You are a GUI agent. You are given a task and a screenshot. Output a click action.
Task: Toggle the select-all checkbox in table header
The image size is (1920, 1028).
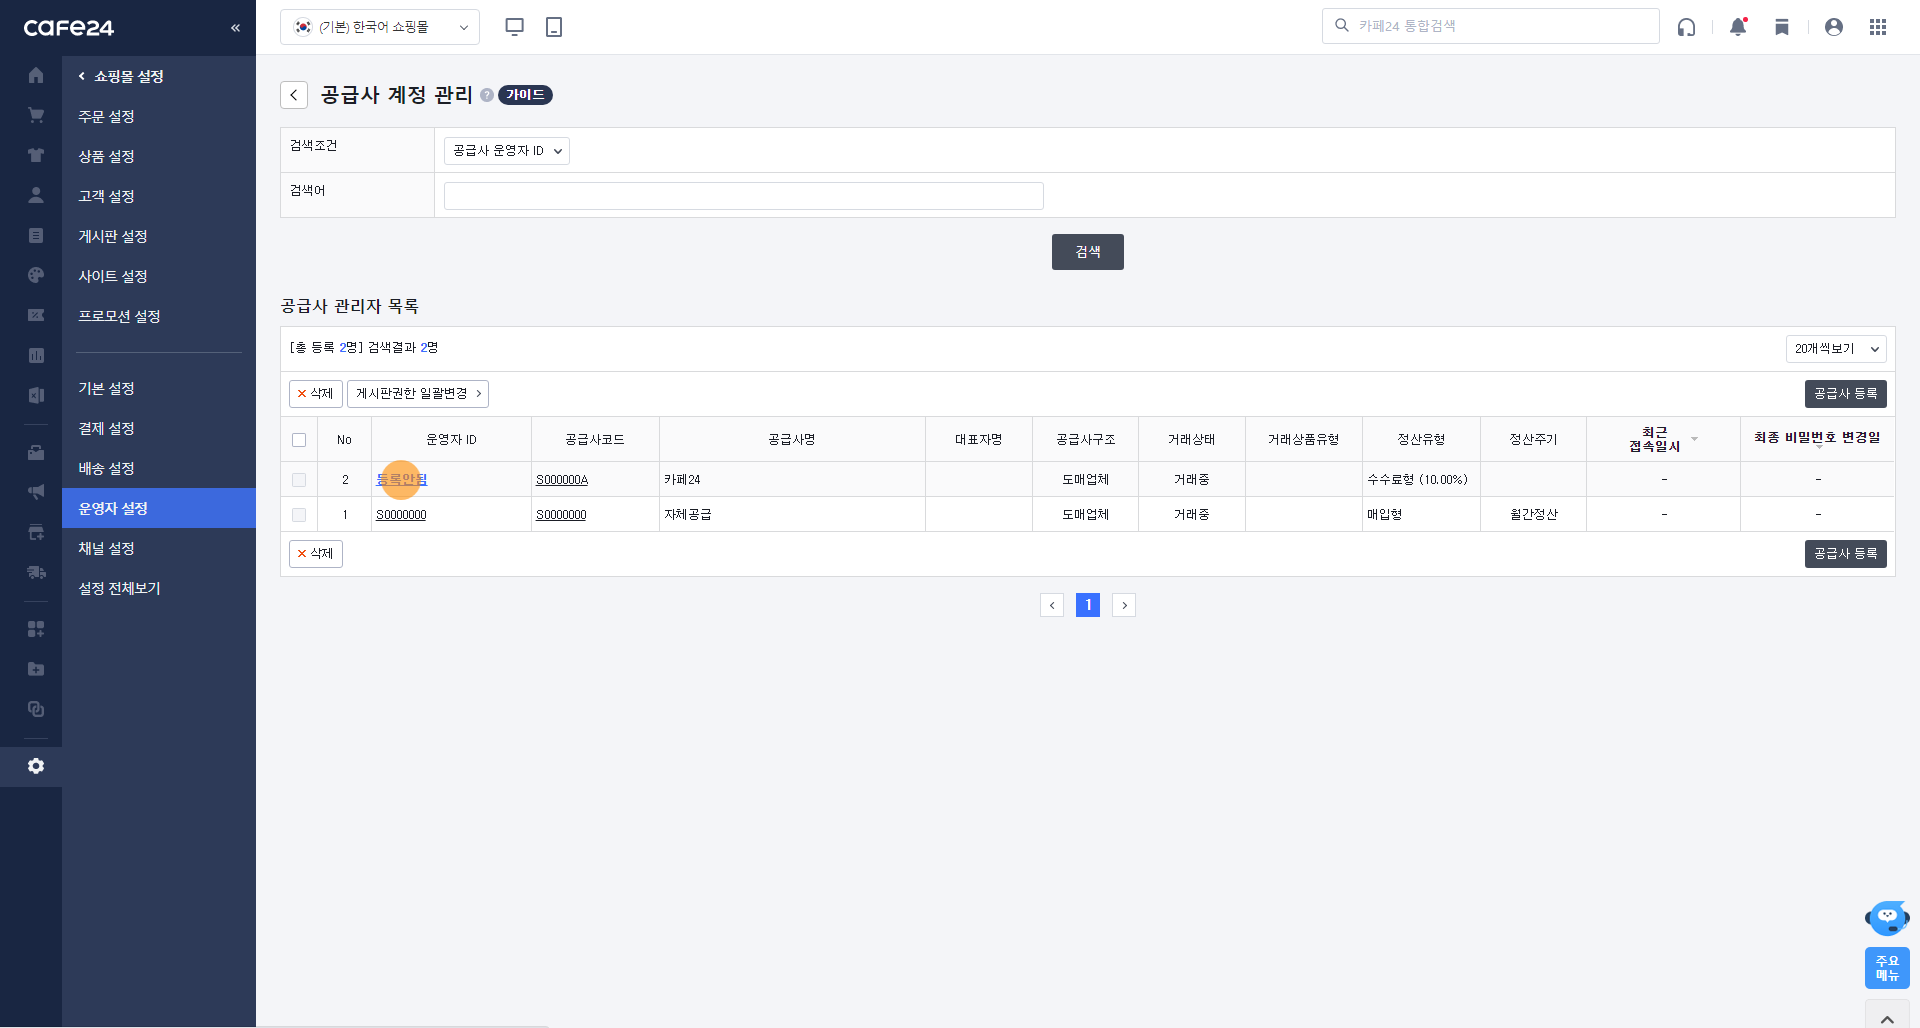pyautogui.click(x=299, y=440)
